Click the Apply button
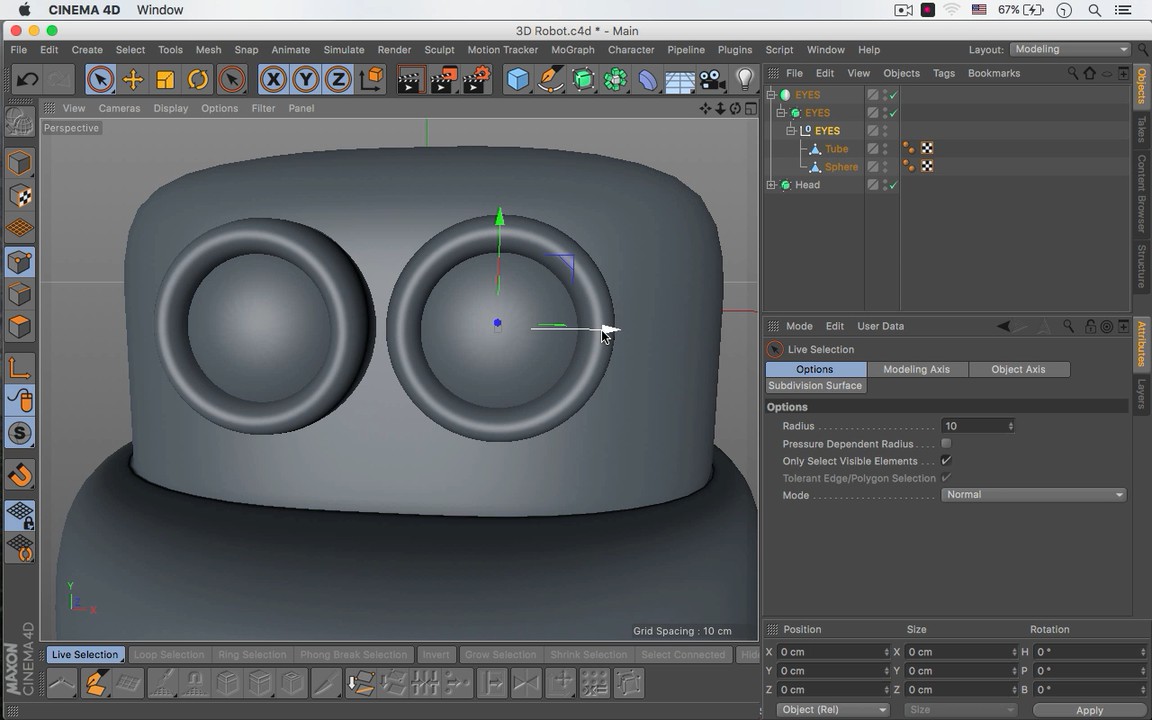This screenshot has width=1152, height=720. [x=1089, y=710]
